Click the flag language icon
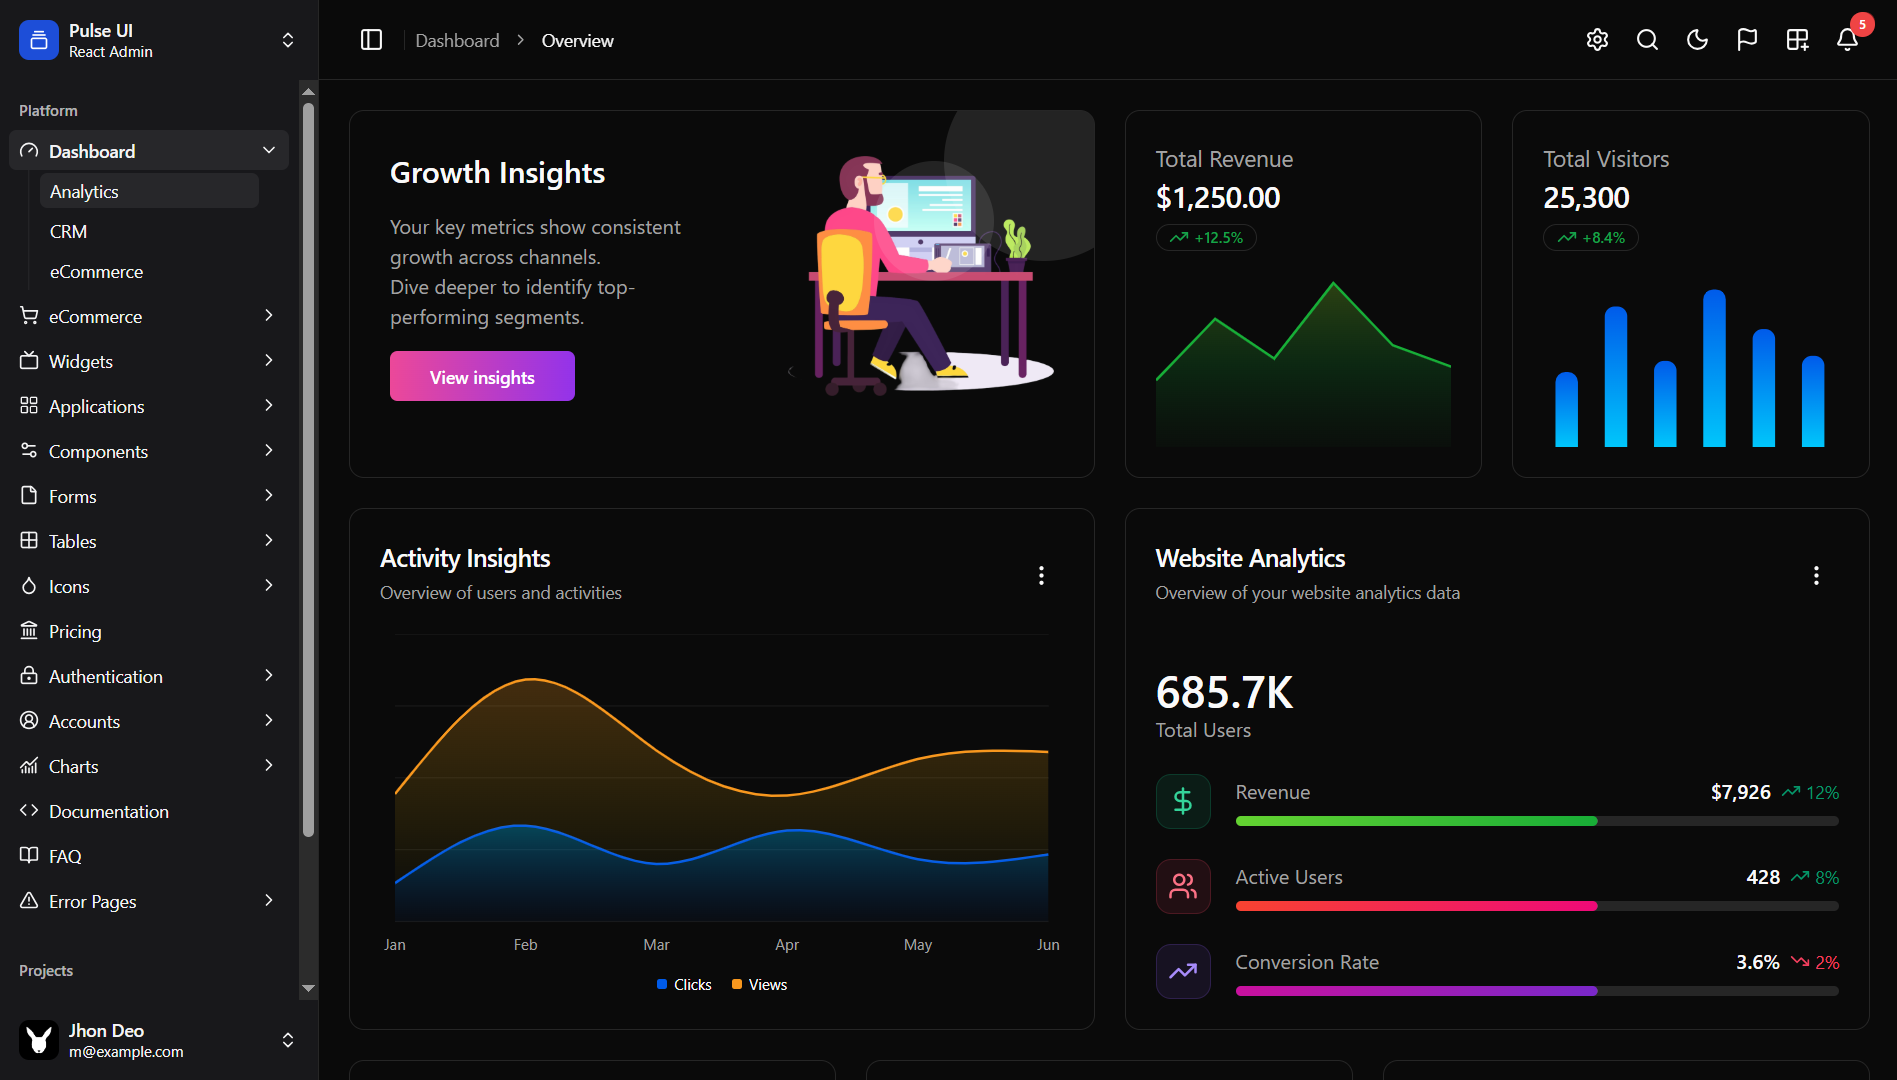The width and height of the screenshot is (1897, 1080). 1747,40
